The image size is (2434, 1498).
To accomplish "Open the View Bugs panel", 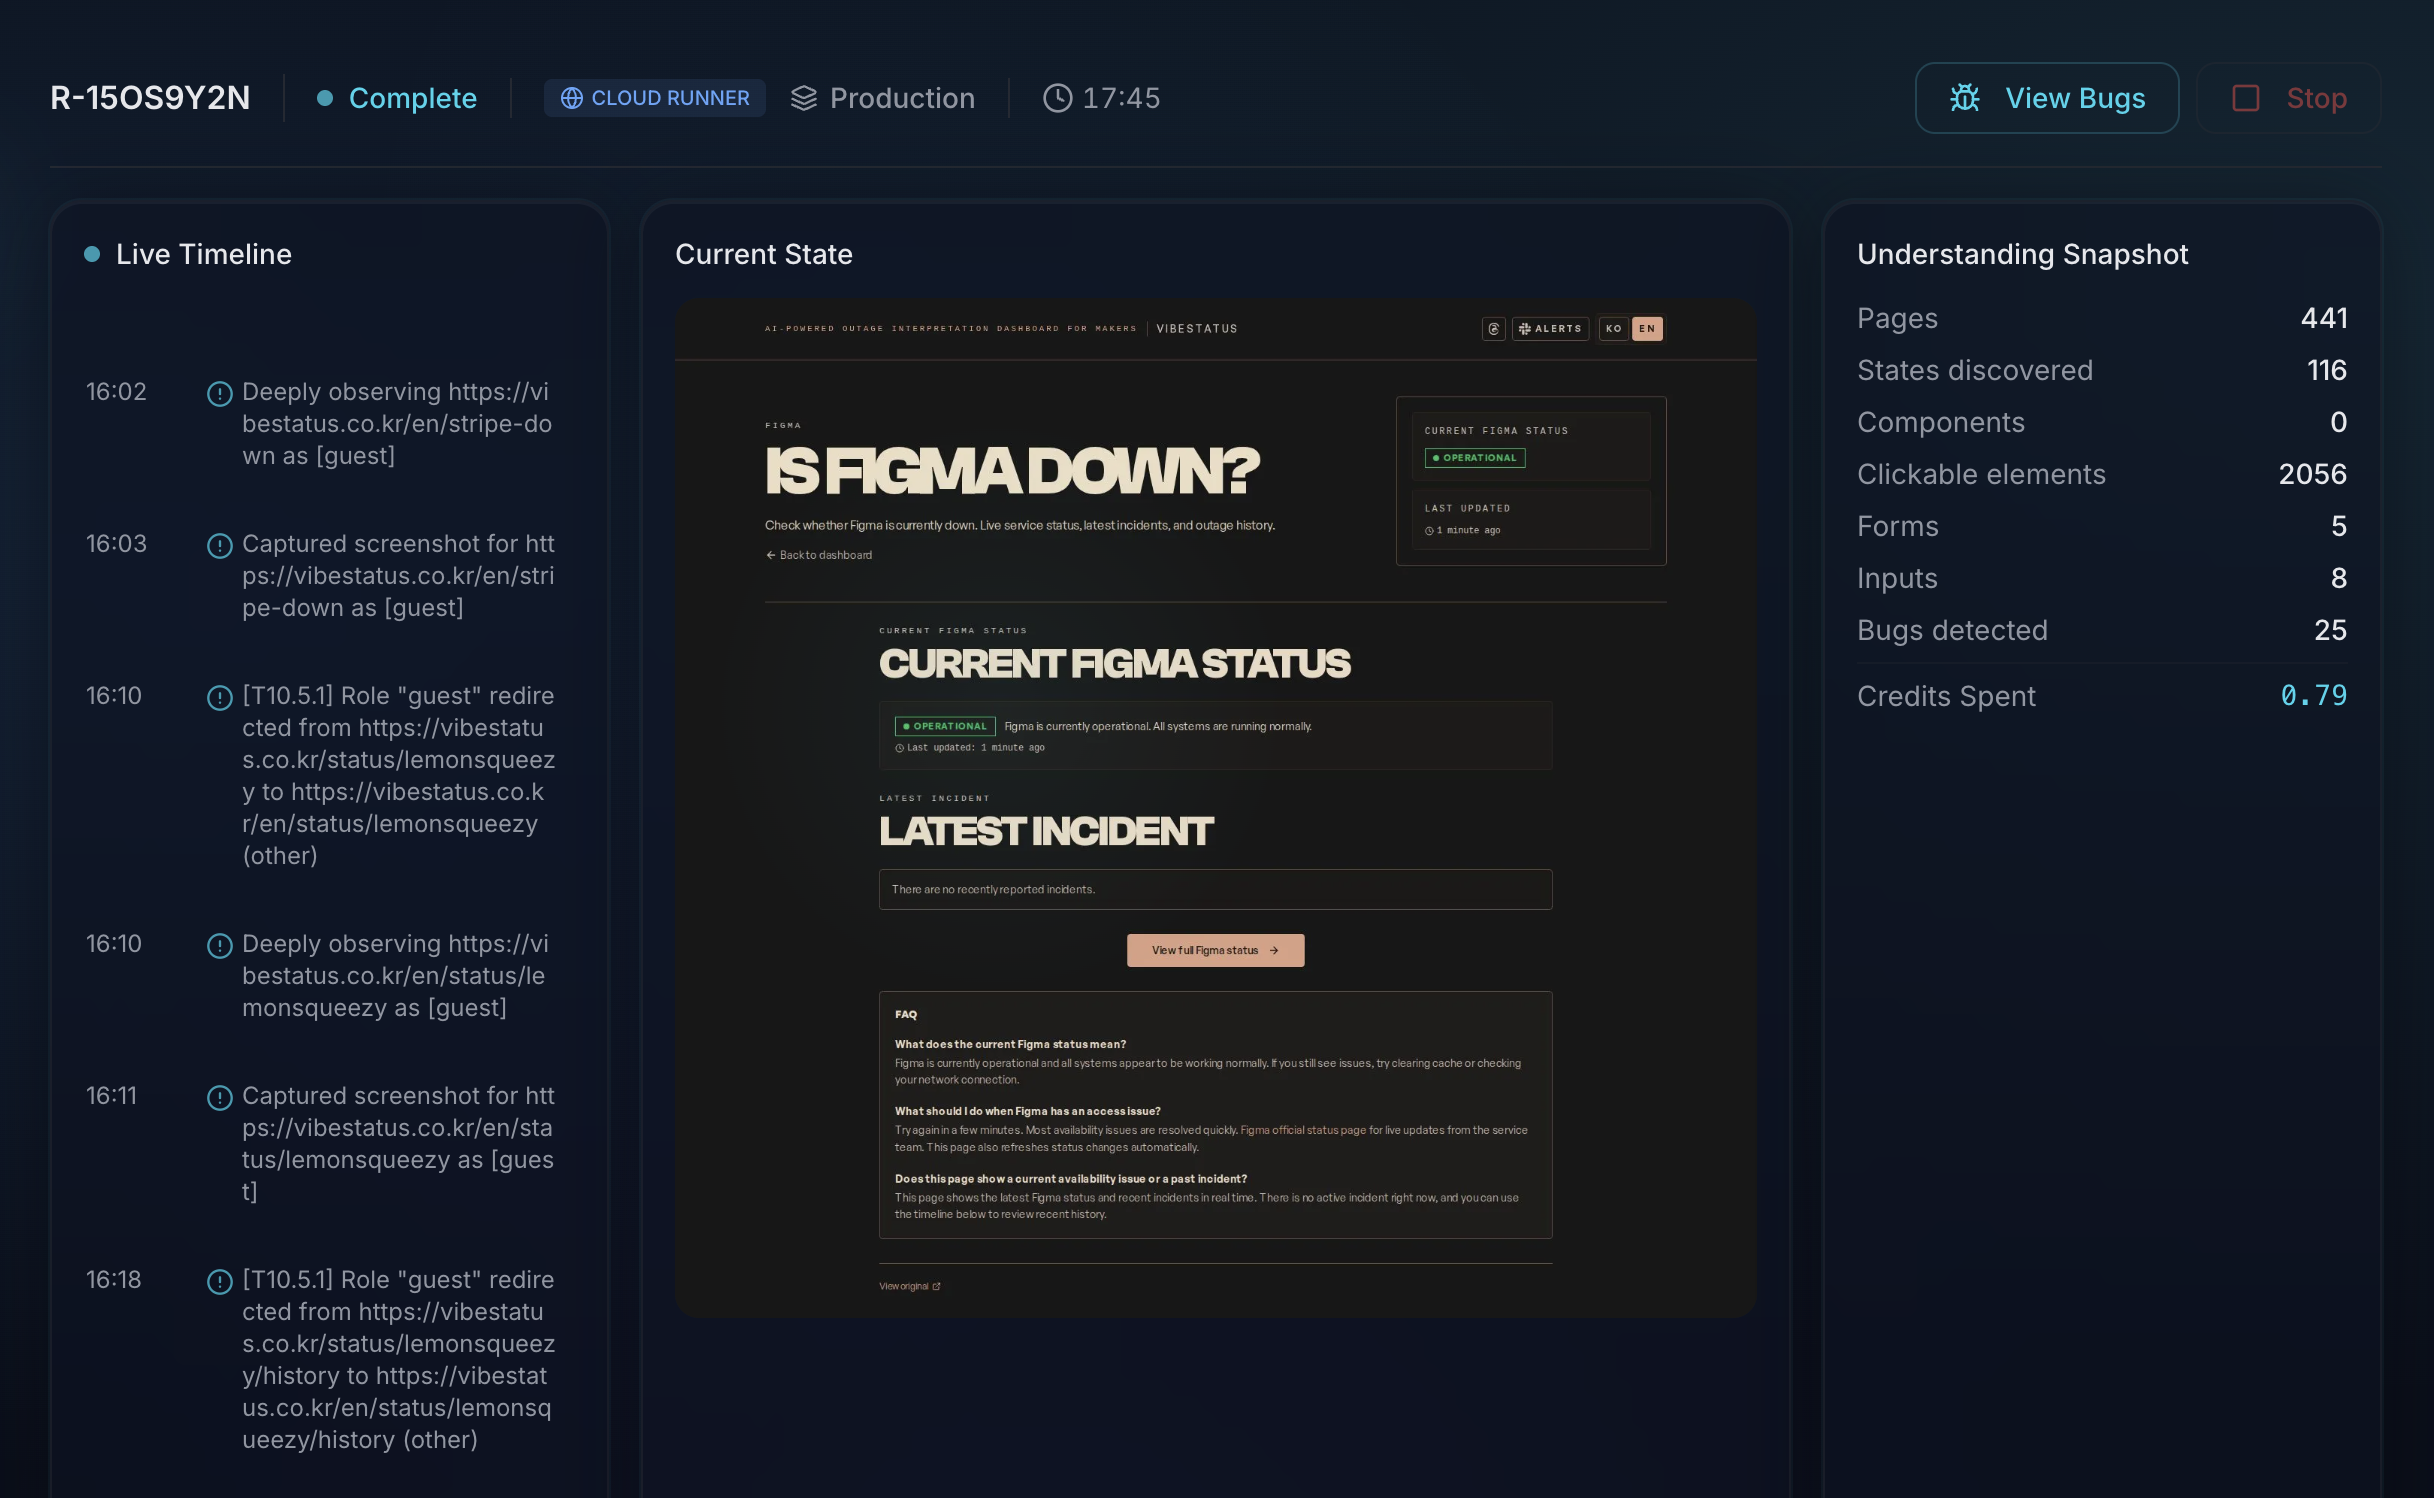I will pos(2046,98).
